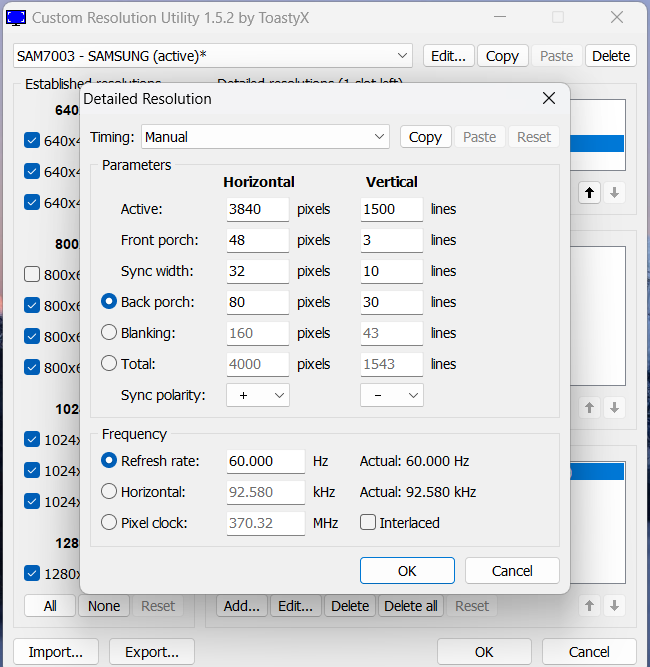Select the Blanking radio button
650x667 pixels.
[110, 333]
